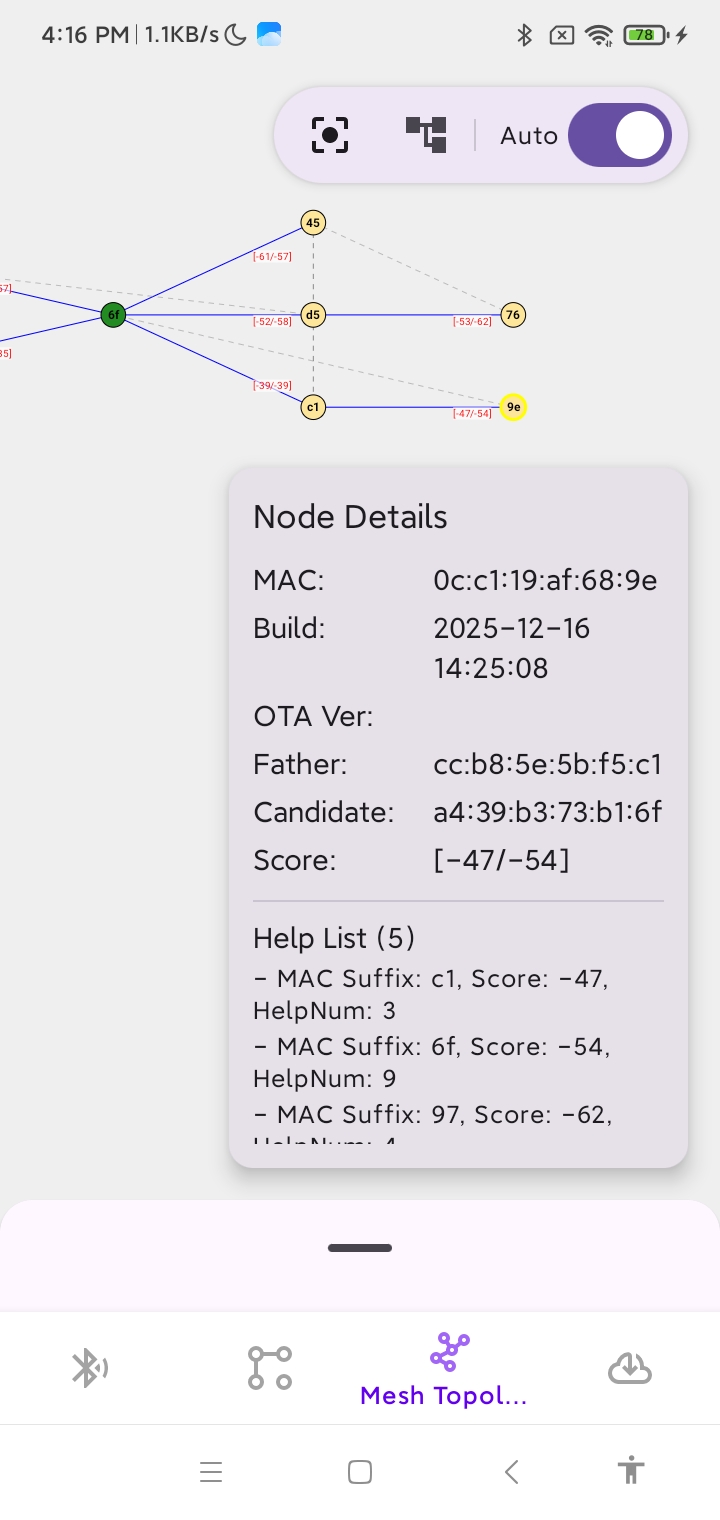Select the highlighted yellow 9e node
Viewport: 720px width, 1520px height.
pyautogui.click(x=513, y=407)
